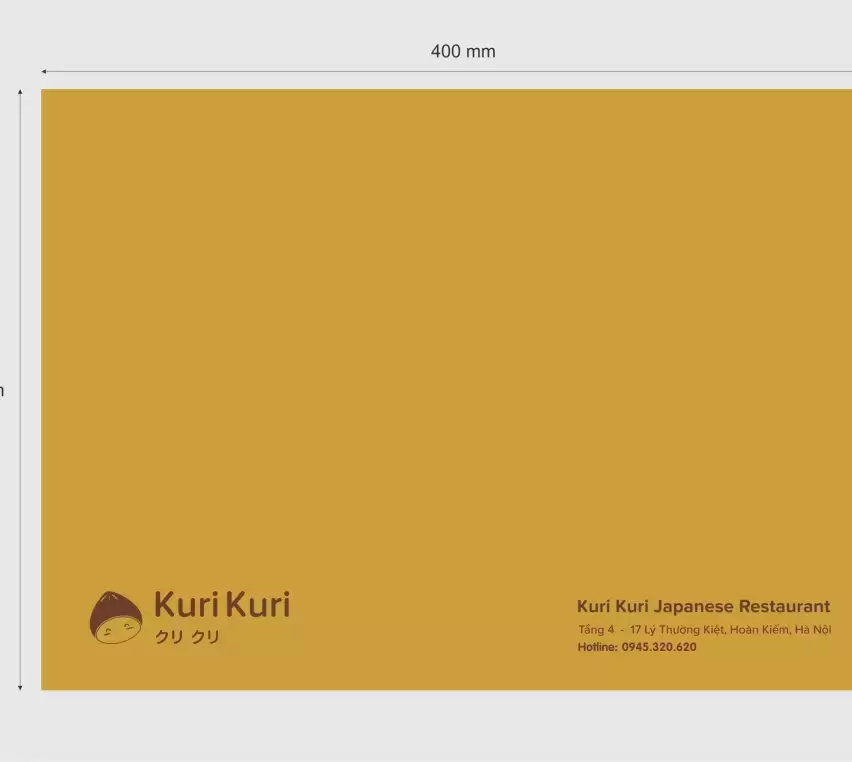Click the chestnut mascot logo icon

(116, 617)
